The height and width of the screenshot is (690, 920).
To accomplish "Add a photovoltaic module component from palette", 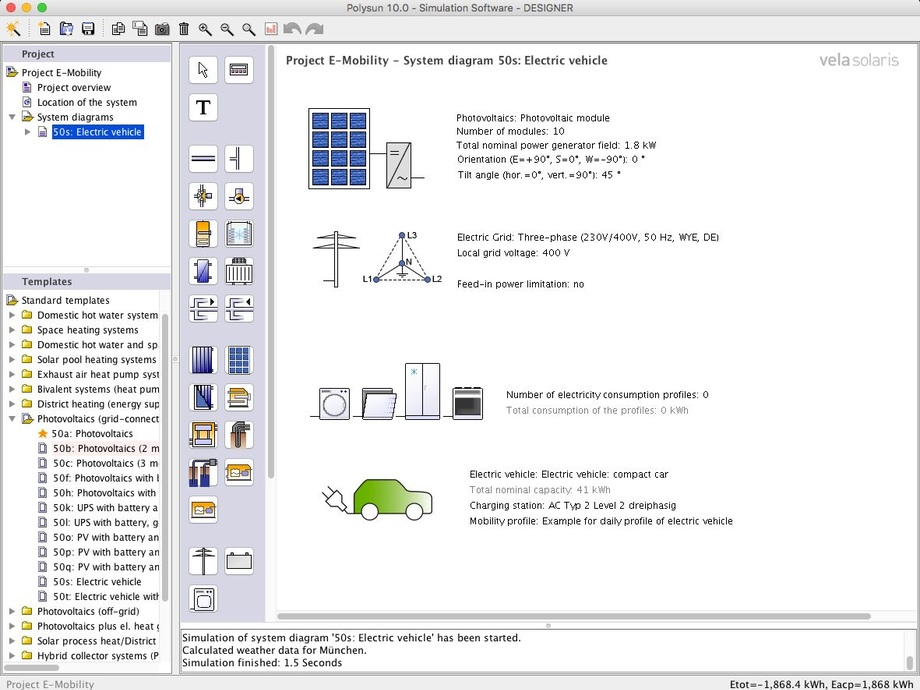I will tap(239, 360).
